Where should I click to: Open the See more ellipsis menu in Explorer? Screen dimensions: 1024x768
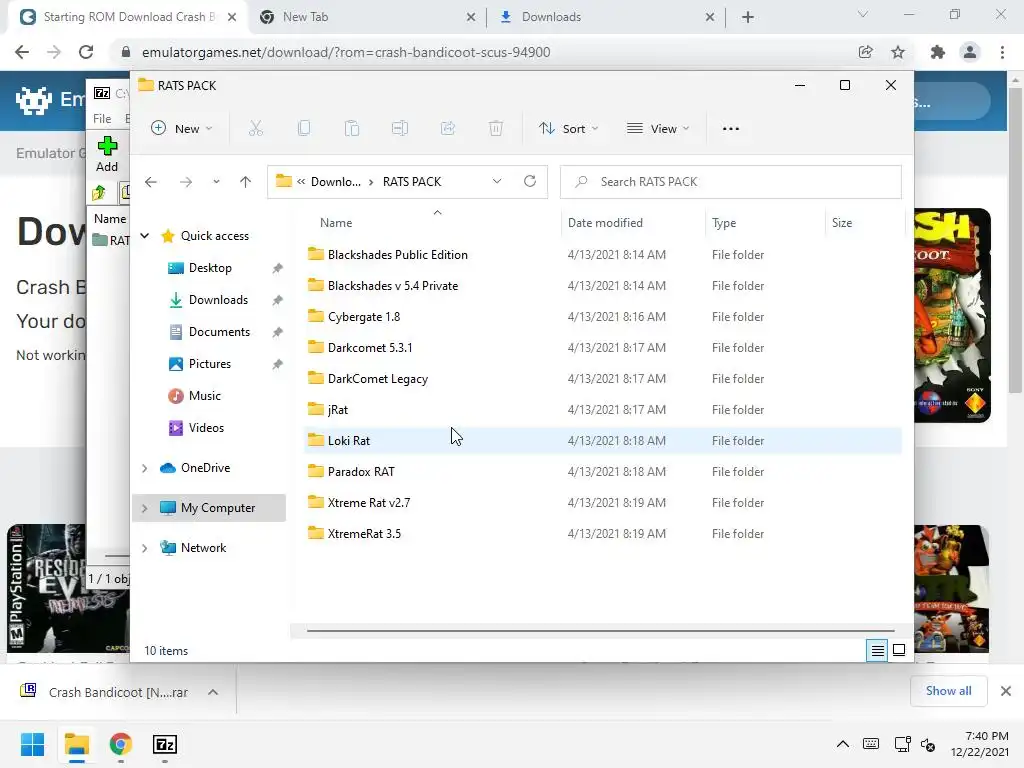(x=731, y=129)
